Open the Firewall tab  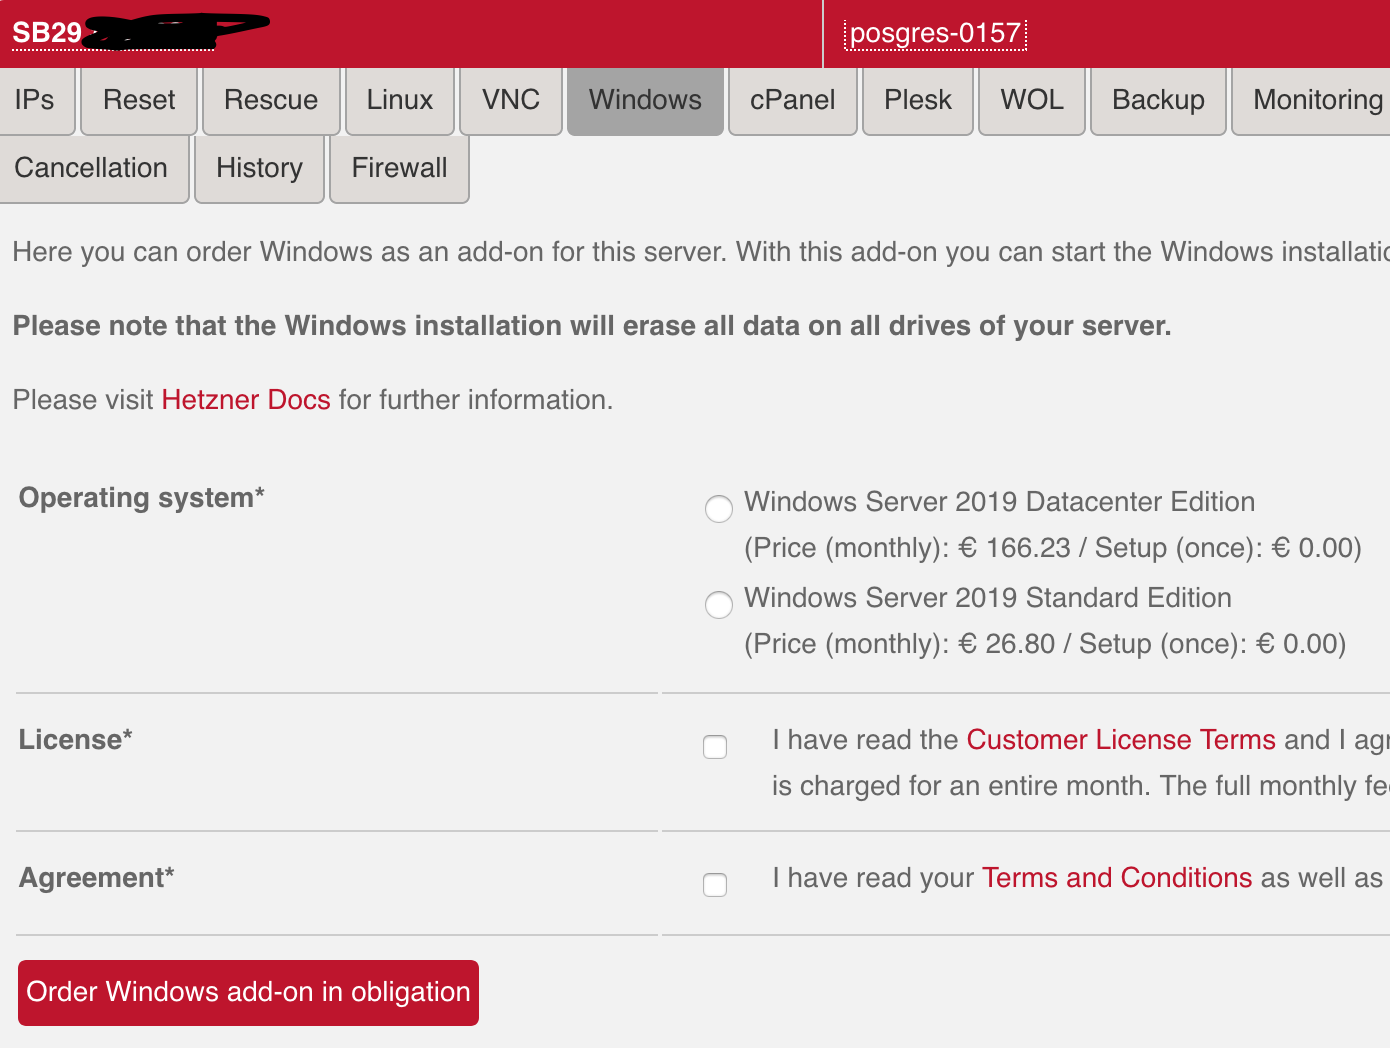point(399,168)
